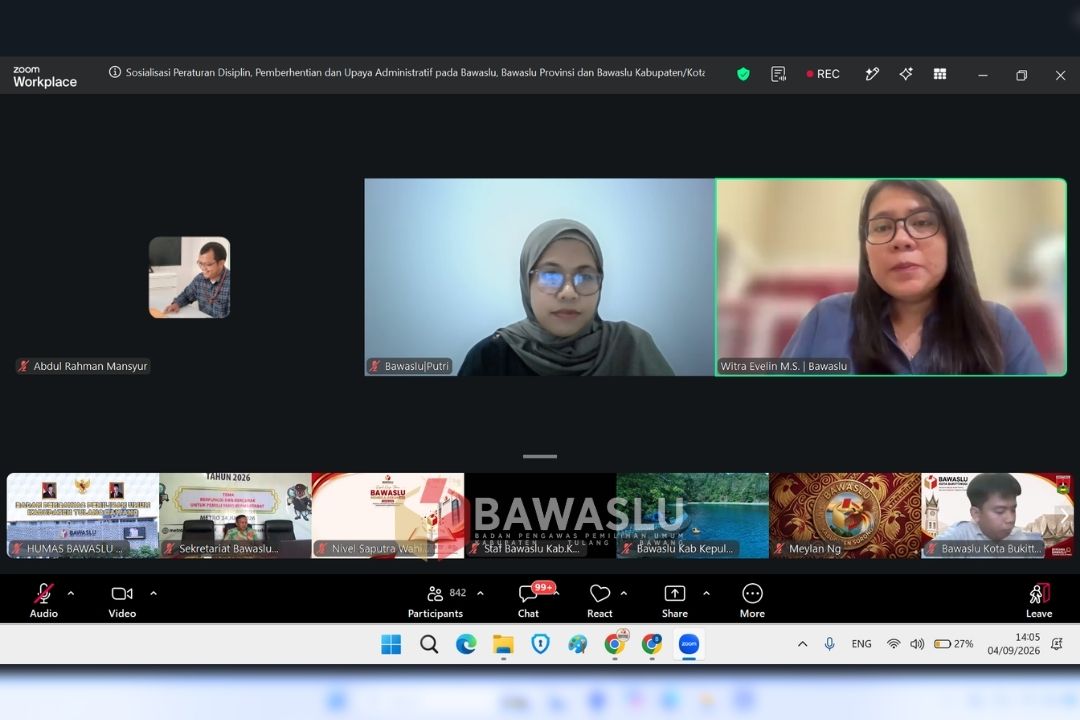
Task: Select Abdul Rahman Mansyur's profile picture
Action: [x=189, y=278]
